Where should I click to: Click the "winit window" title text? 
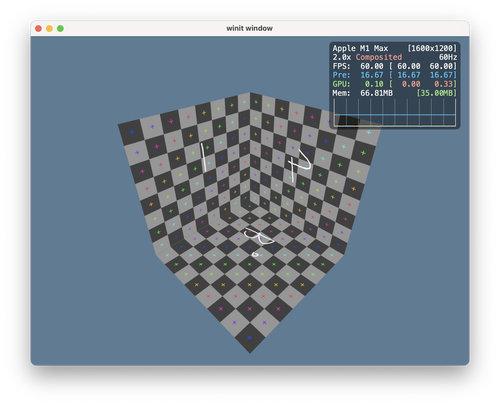point(249,28)
